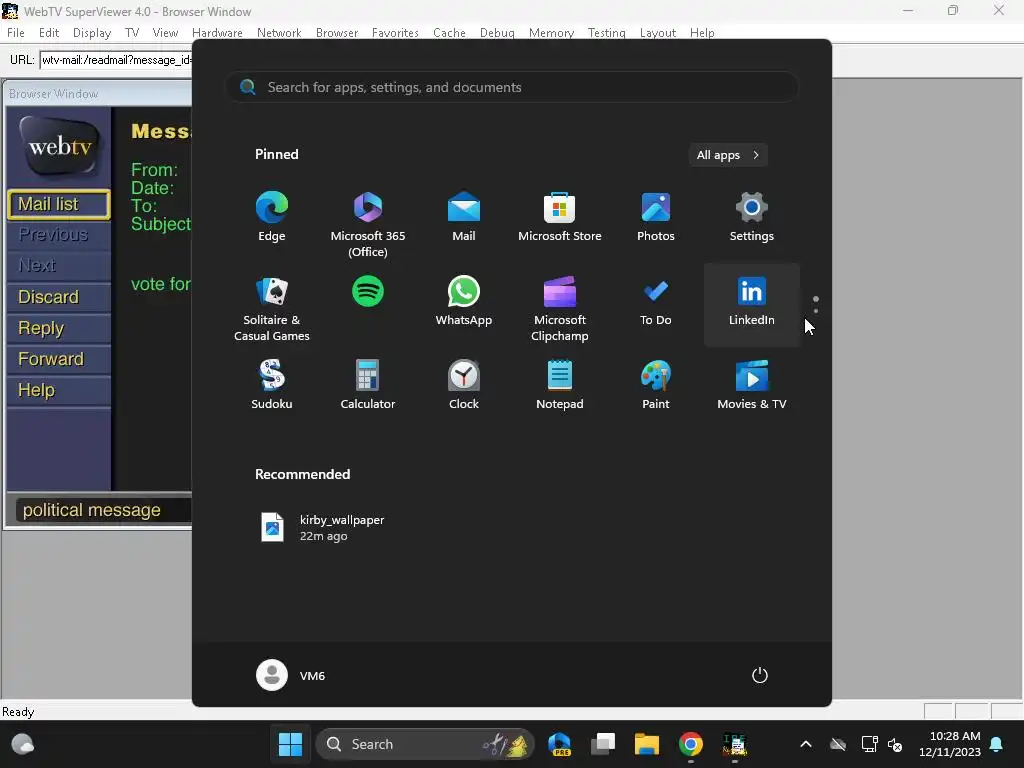Launch the Calculator app
Image resolution: width=1024 pixels, height=768 pixels.
tap(368, 385)
